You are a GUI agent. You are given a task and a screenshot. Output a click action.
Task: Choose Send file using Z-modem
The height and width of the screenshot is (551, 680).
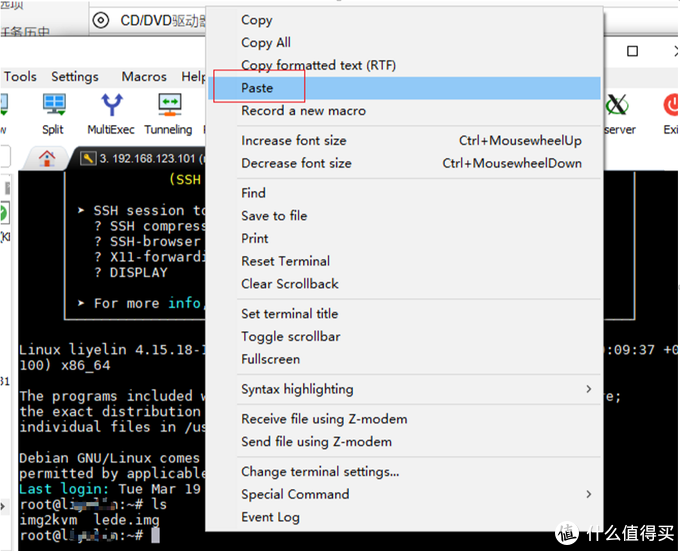(x=404, y=442)
